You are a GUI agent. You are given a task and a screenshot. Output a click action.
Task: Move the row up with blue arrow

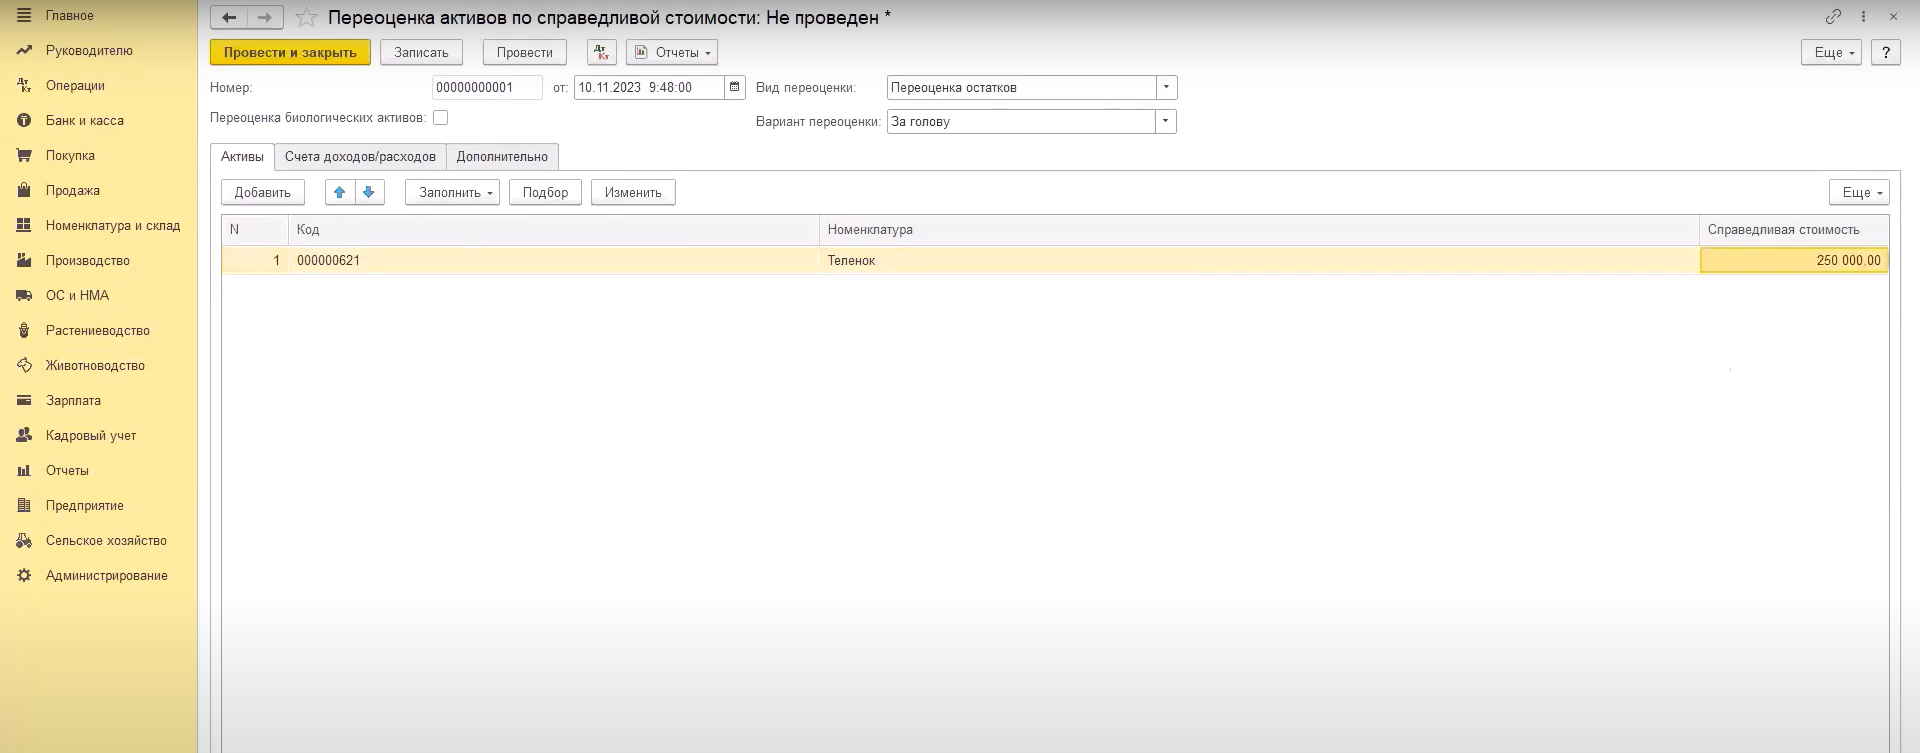point(340,192)
